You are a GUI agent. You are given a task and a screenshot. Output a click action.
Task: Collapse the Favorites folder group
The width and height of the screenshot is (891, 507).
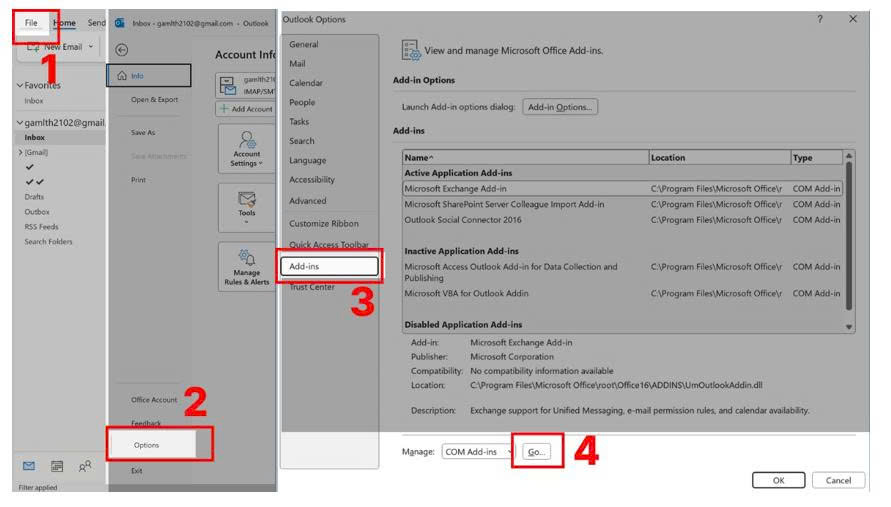(20, 85)
